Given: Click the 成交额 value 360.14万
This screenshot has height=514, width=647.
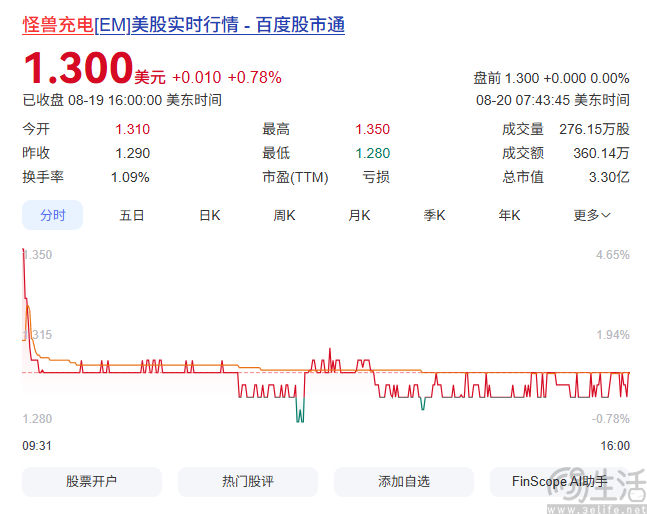Looking at the screenshot, I should pyautogui.click(x=601, y=153).
